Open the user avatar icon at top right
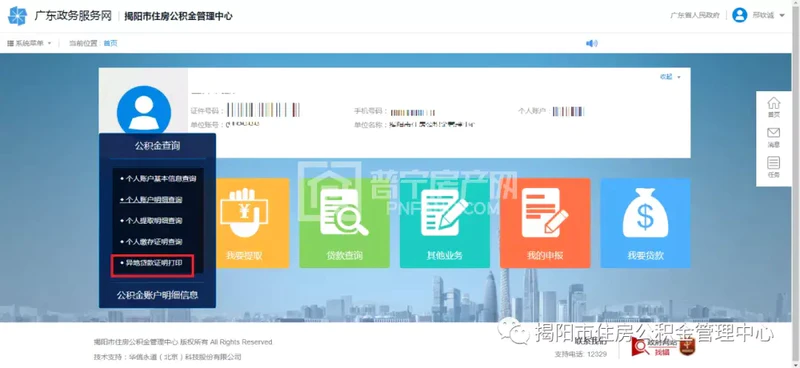The width and height of the screenshot is (800, 368). (x=739, y=15)
